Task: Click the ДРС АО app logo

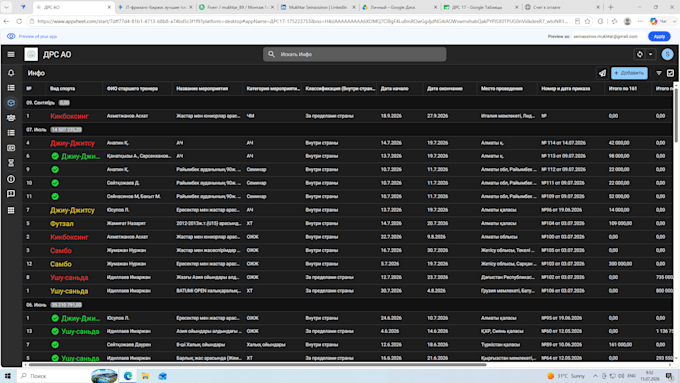Action: coord(31,55)
